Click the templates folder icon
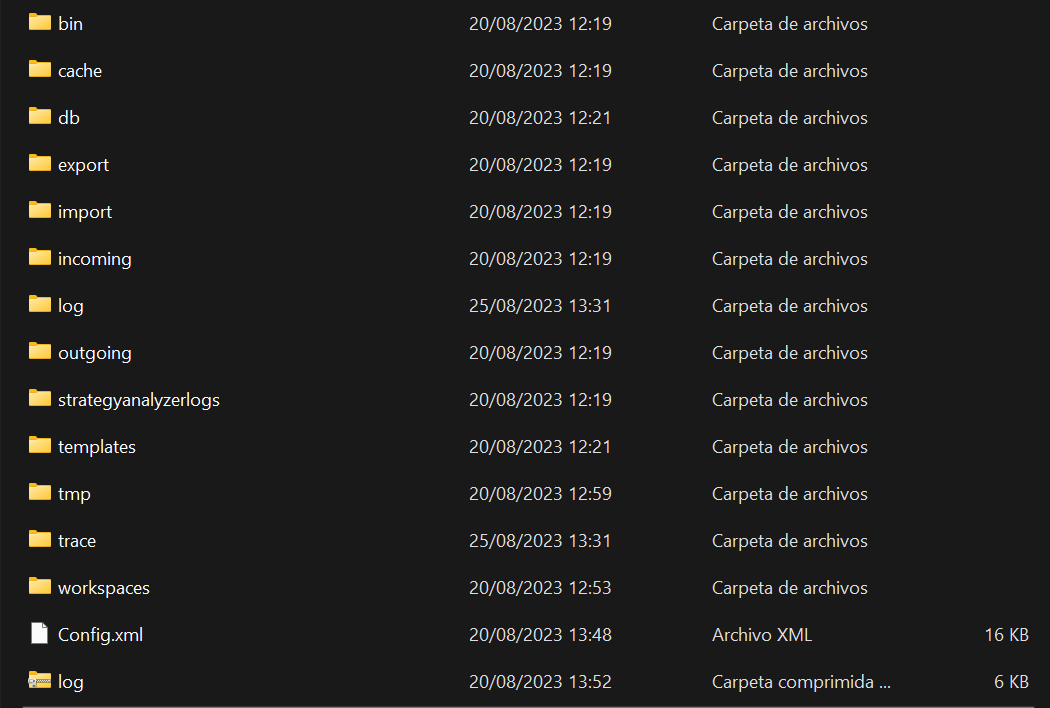 click(40, 446)
